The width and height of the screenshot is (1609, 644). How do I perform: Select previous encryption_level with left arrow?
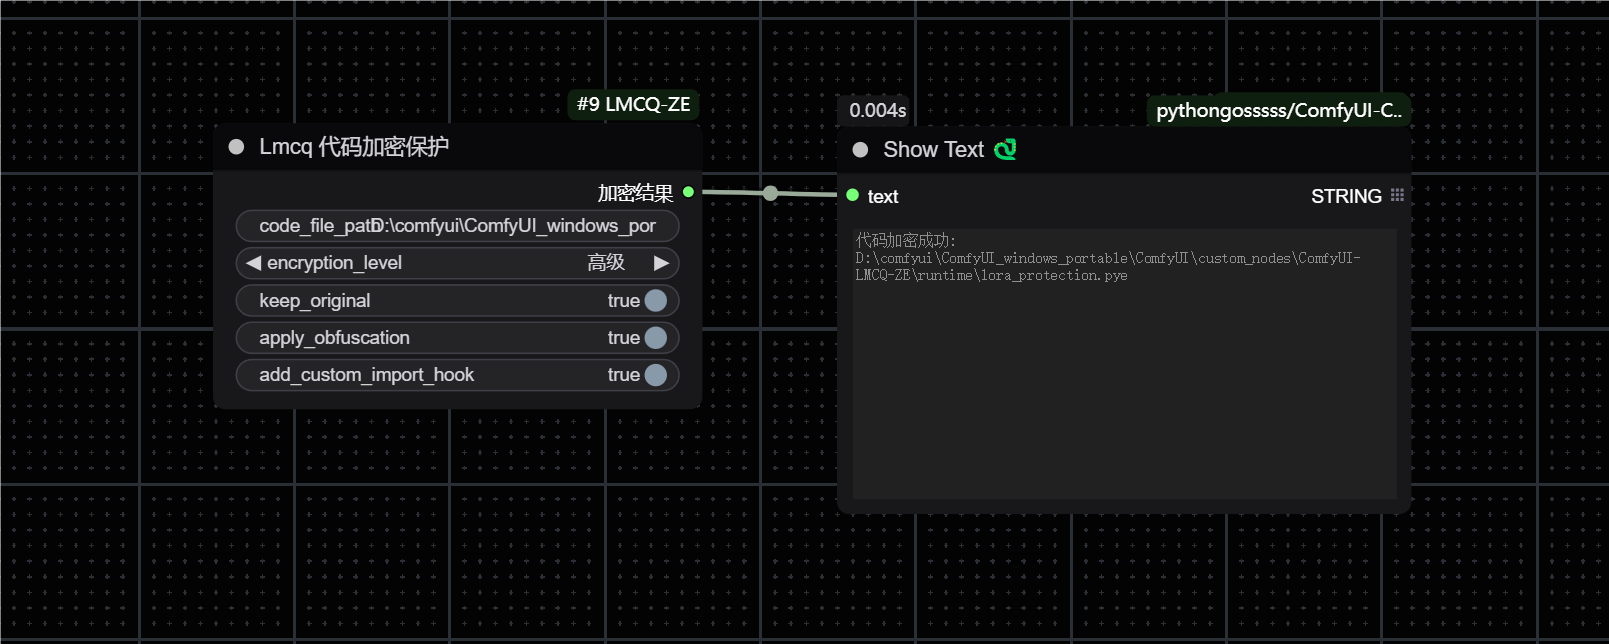click(x=253, y=263)
